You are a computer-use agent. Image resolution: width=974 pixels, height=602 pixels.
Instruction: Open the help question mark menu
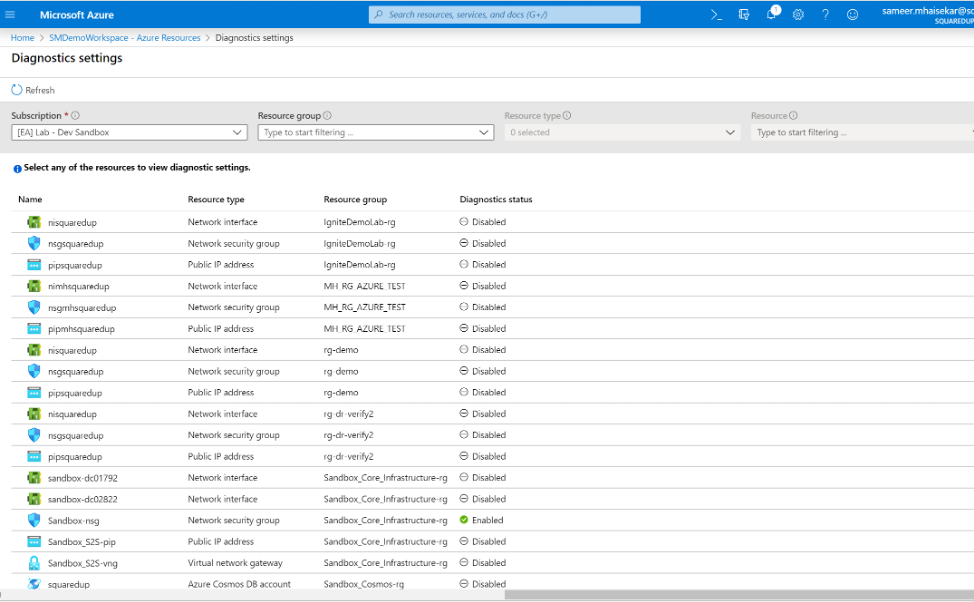[825, 14]
